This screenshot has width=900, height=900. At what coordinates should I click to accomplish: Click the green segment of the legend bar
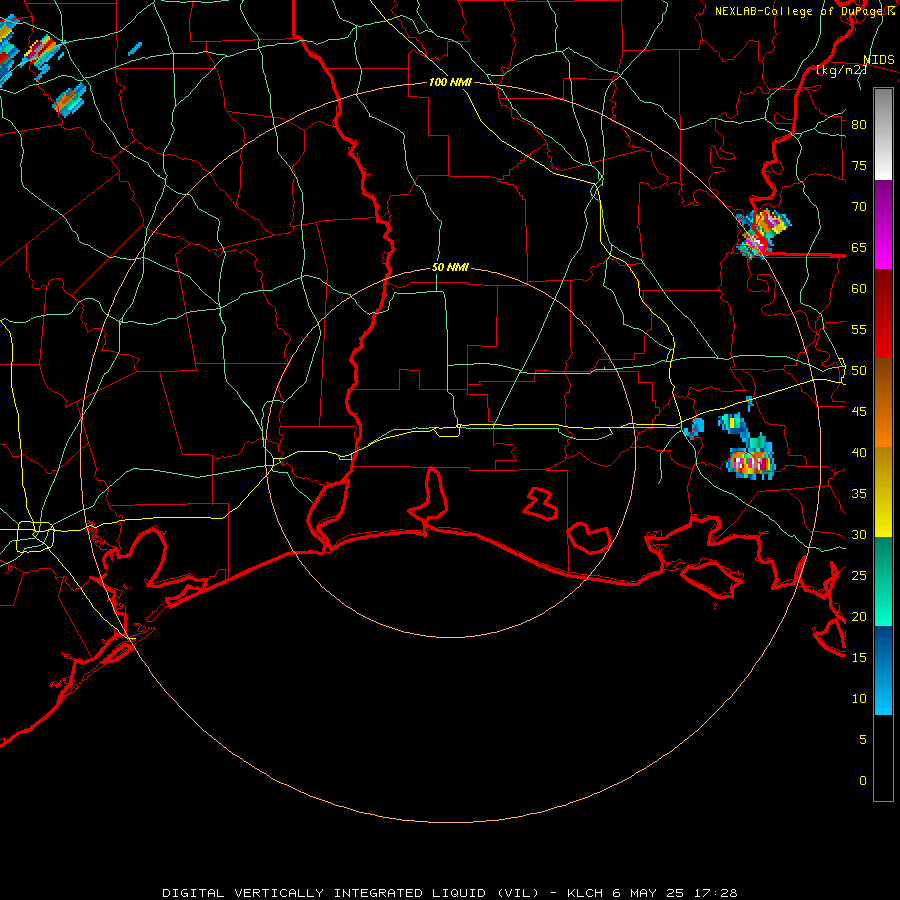883,581
